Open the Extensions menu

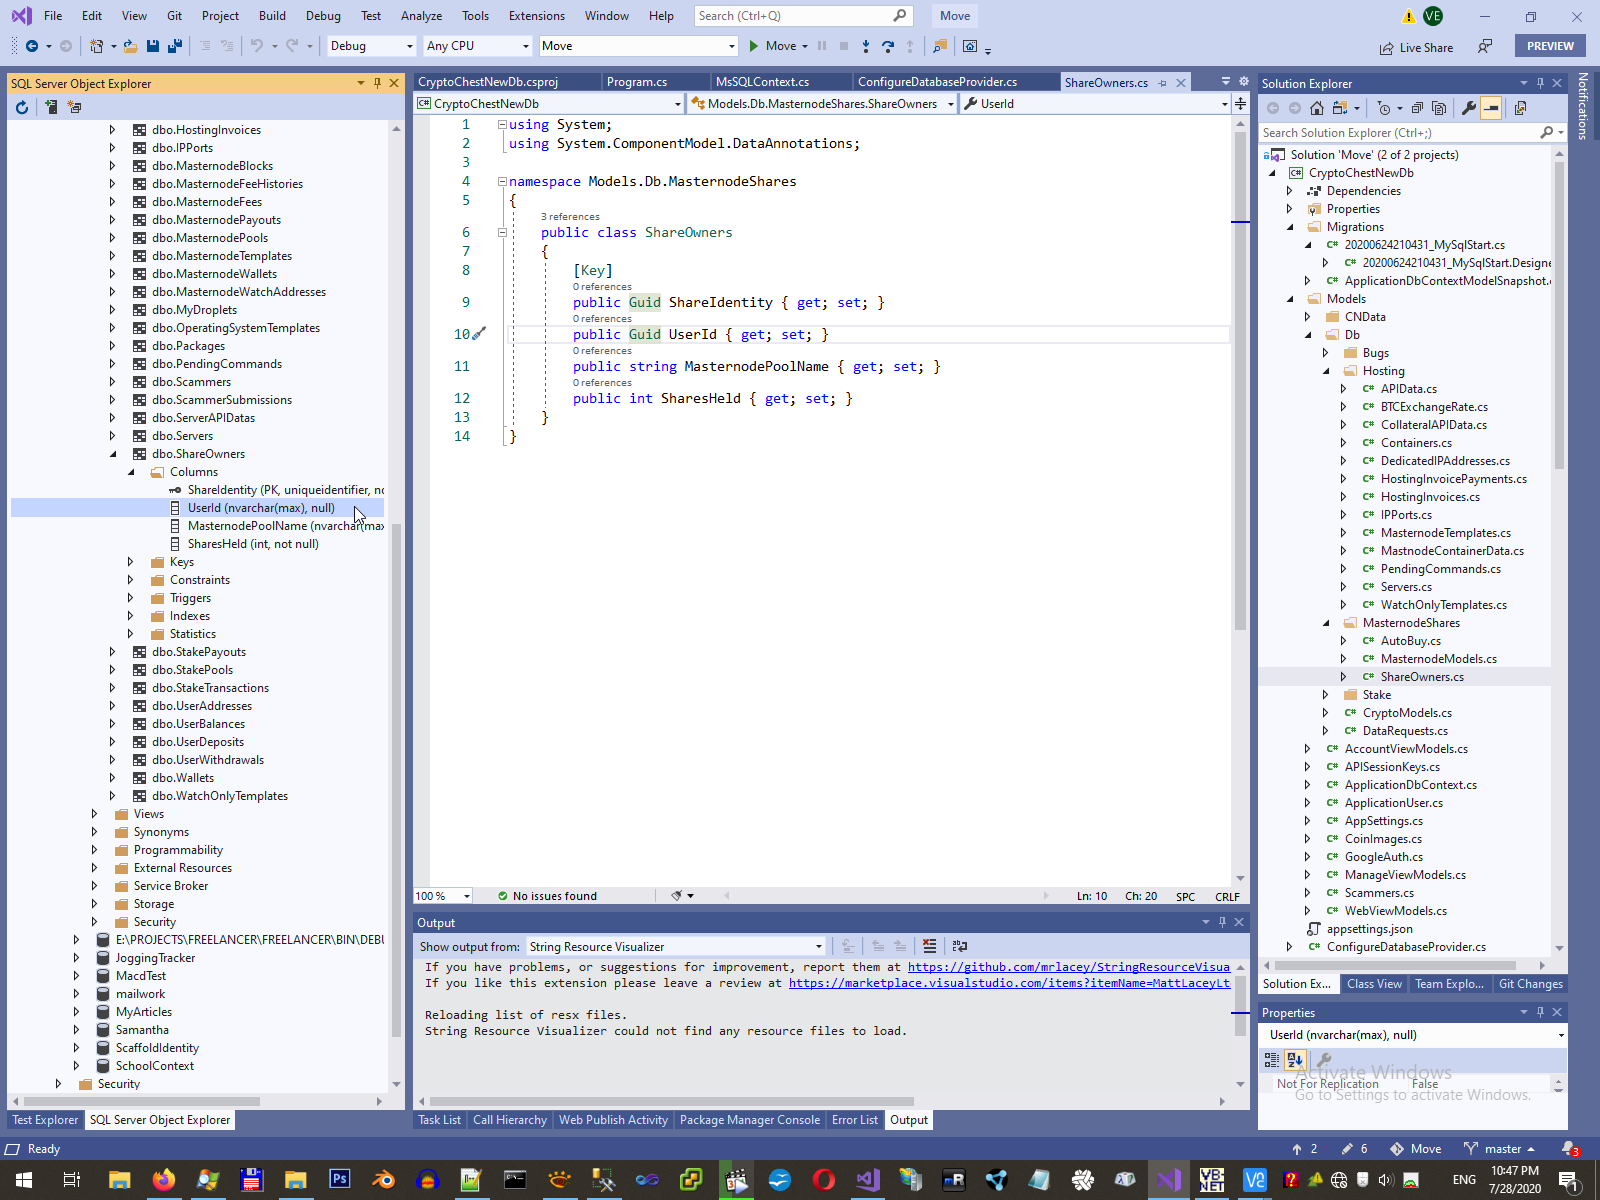[536, 16]
